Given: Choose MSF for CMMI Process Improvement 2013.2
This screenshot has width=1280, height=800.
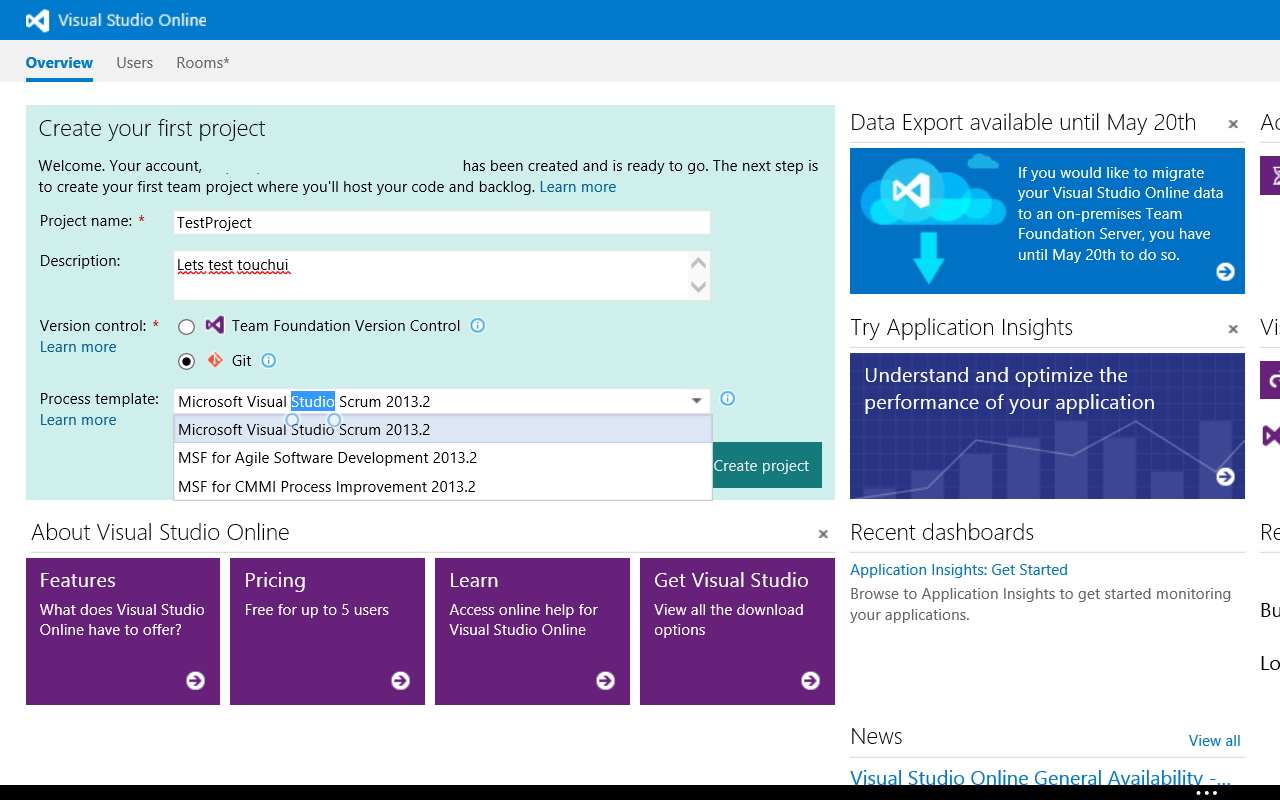Looking at the screenshot, I should (x=443, y=486).
